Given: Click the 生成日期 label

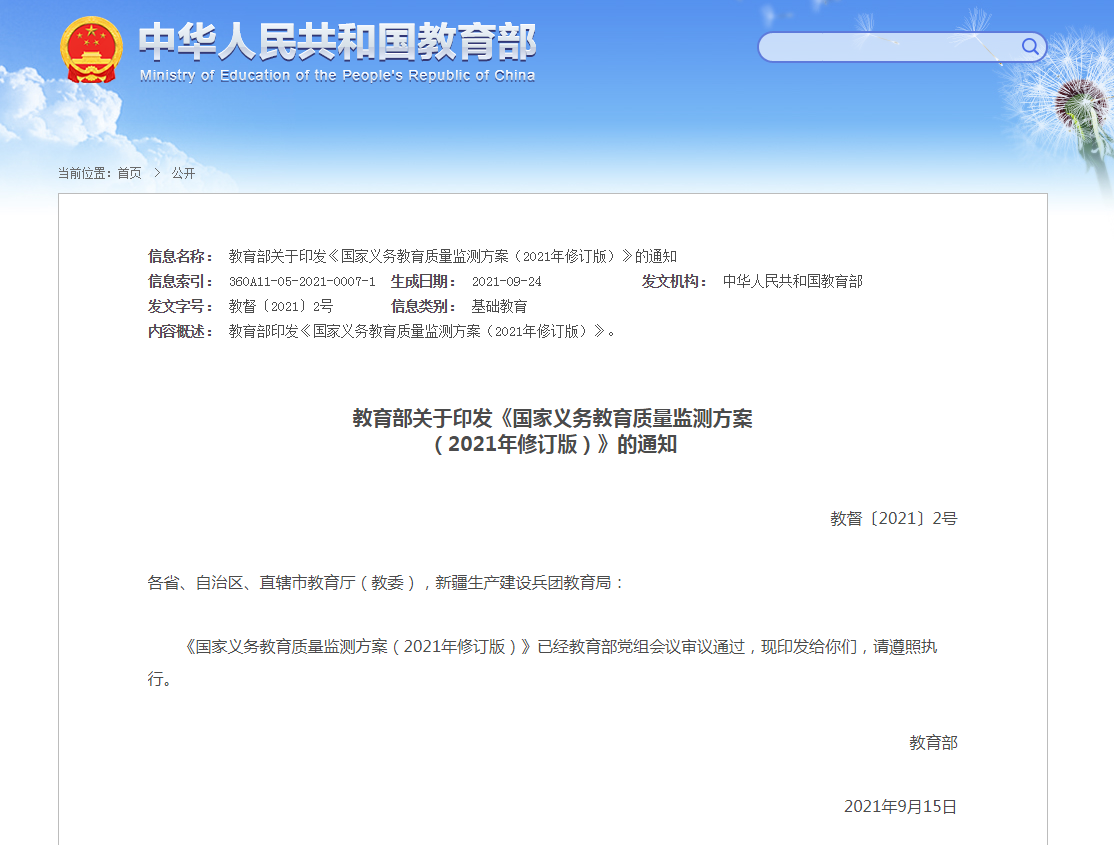Looking at the screenshot, I should pyautogui.click(x=423, y=281).
